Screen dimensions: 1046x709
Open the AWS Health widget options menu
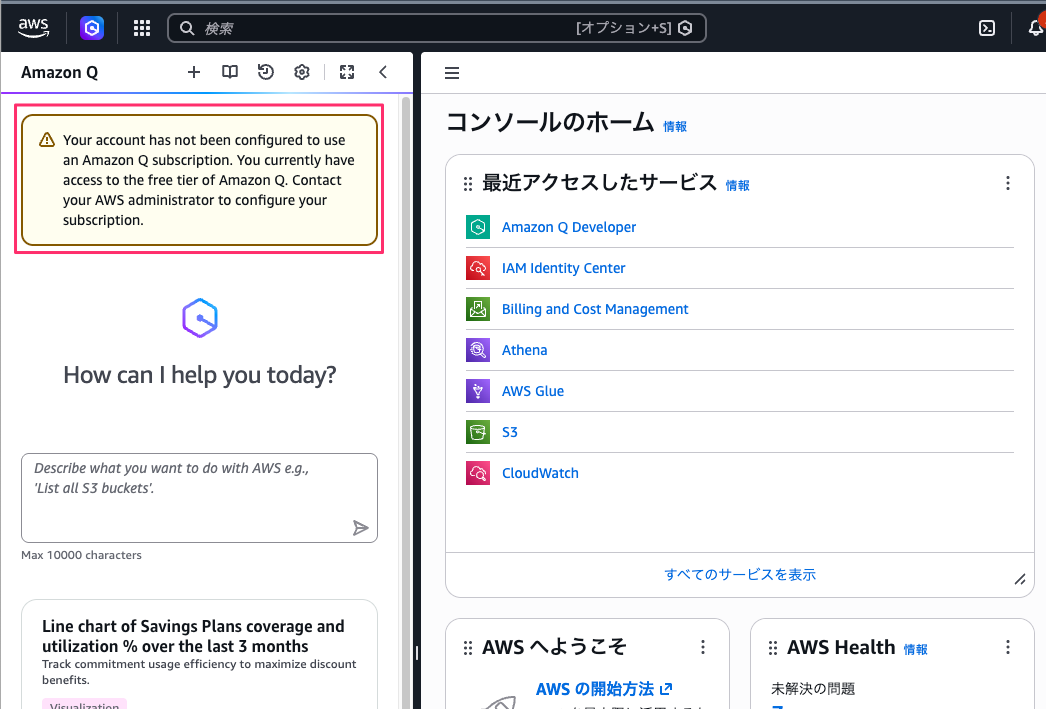tap(1008, 647)
